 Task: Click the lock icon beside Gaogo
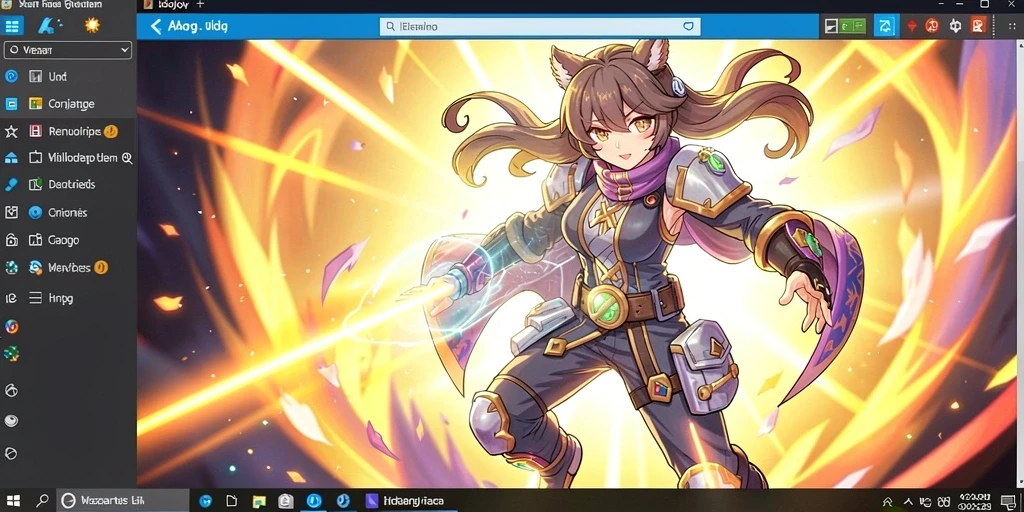click(x=11, y=240)
